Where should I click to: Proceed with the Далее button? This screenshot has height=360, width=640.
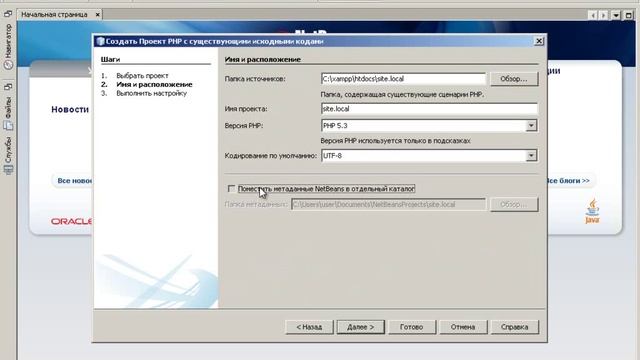tap(360, 327)
